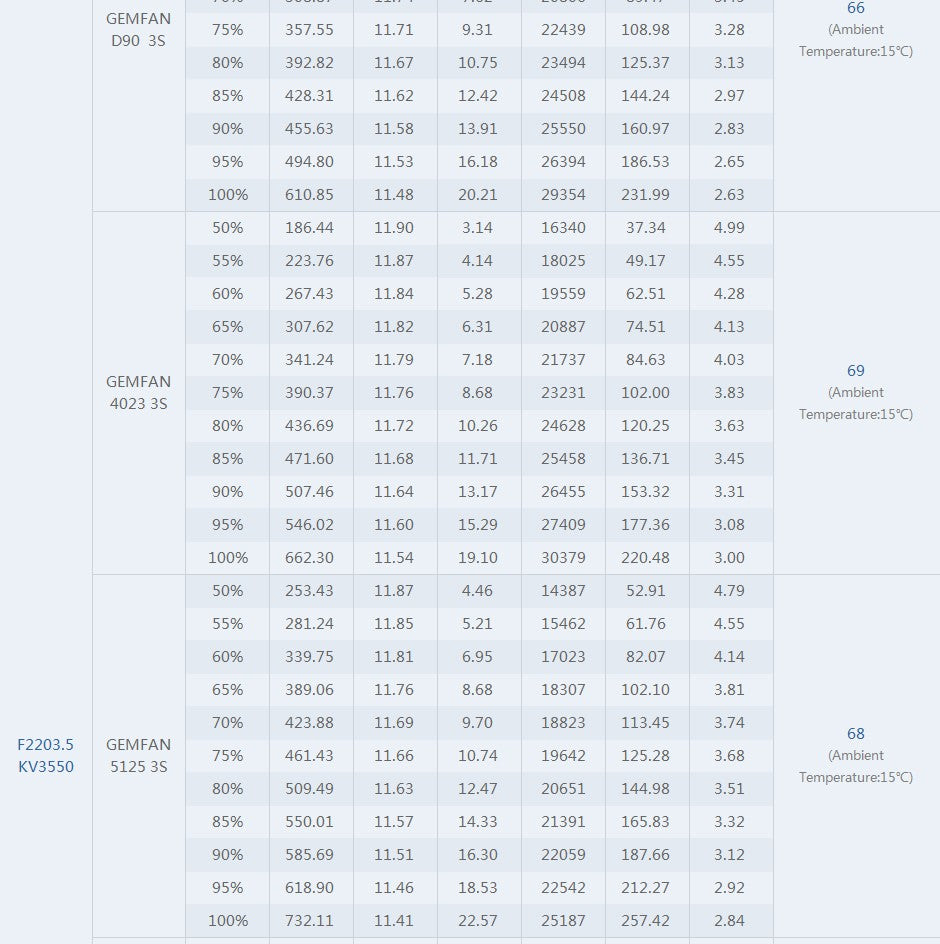Click the 662.30 thrust value cell
The width and height of the screenshot is (940, 944).
tap(310, 557)
